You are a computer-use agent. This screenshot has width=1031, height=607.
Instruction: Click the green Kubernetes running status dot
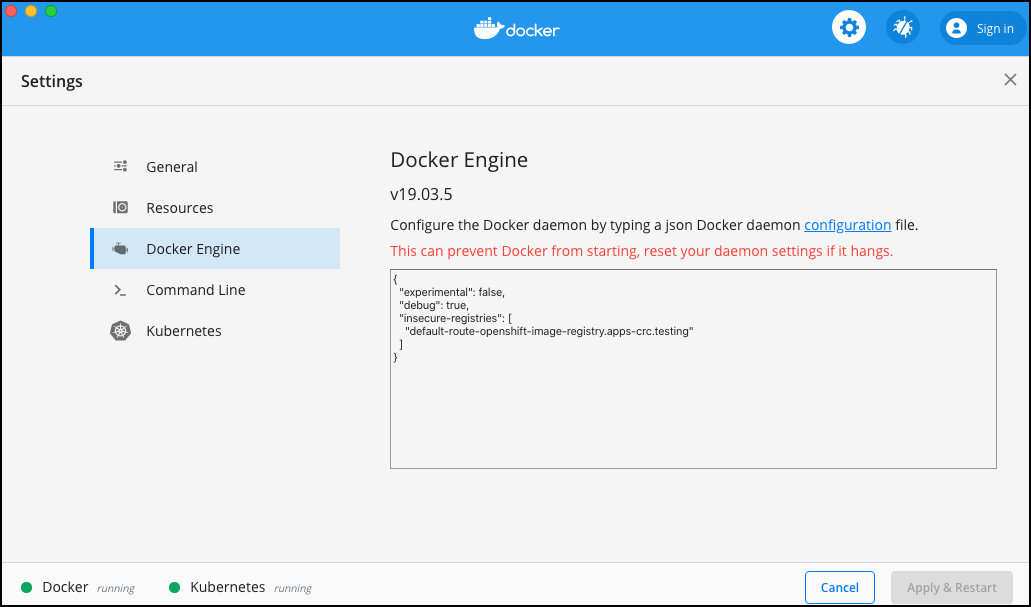pos(175,588)
